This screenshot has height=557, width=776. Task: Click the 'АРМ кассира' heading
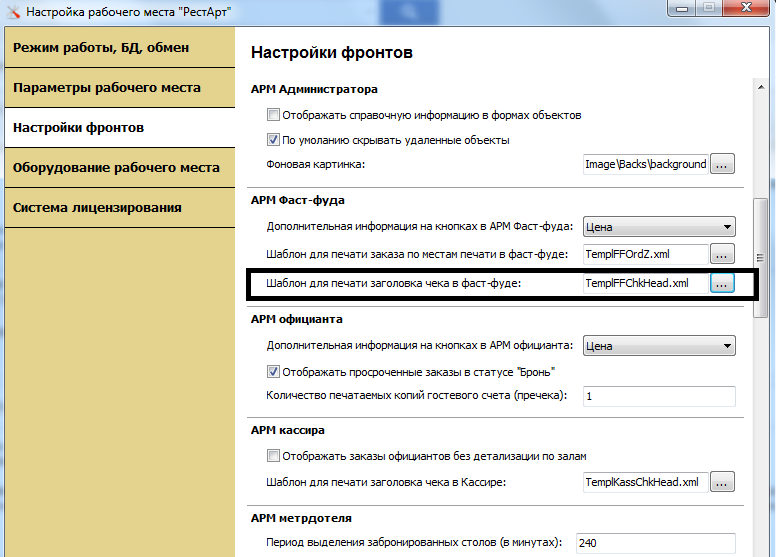[288, 430]
